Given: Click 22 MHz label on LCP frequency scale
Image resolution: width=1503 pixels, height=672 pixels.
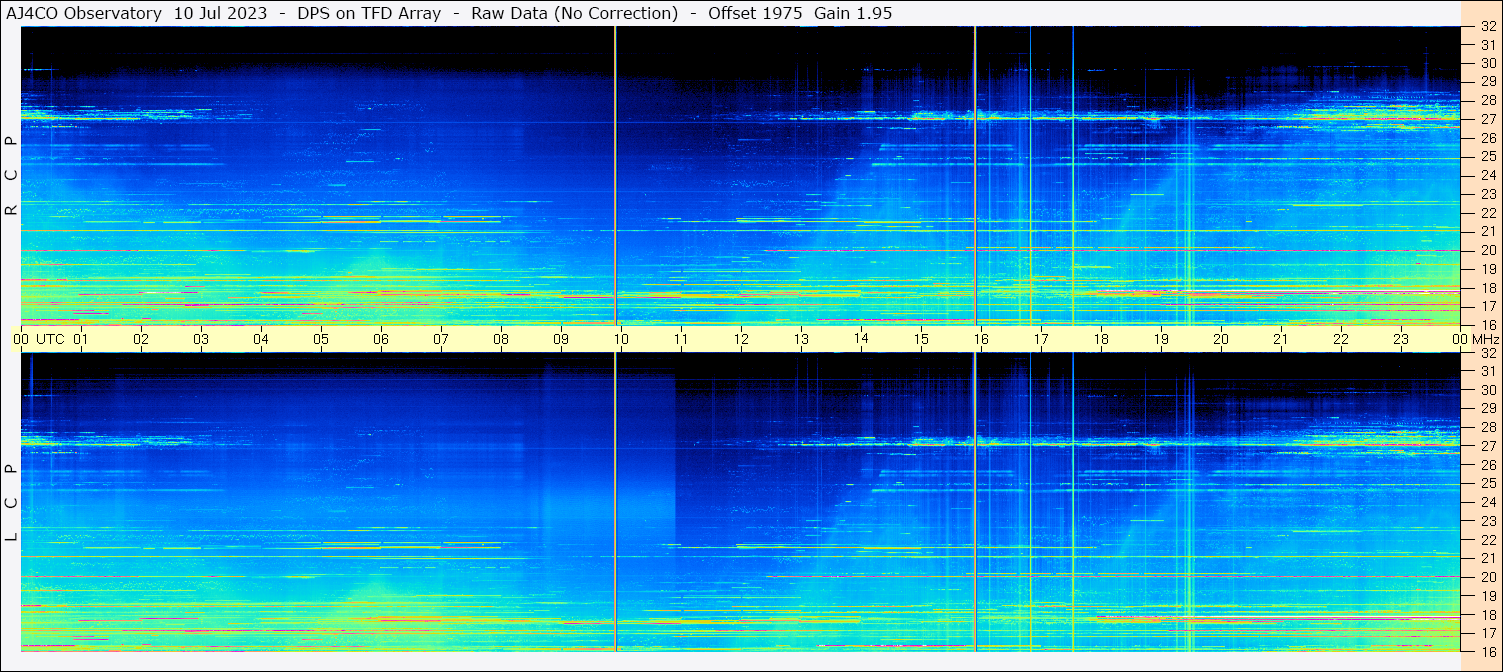Looking at the screenshot, I should click(x=1487, y=540).
